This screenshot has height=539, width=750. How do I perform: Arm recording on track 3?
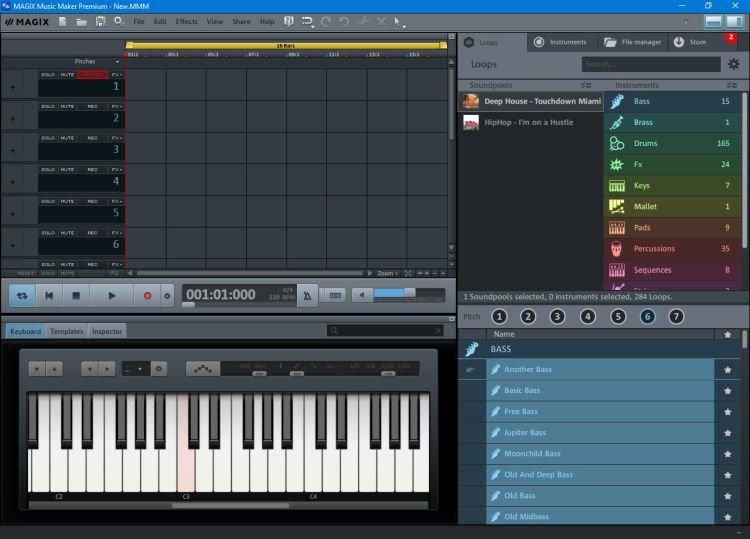click(x=92, y=138)
